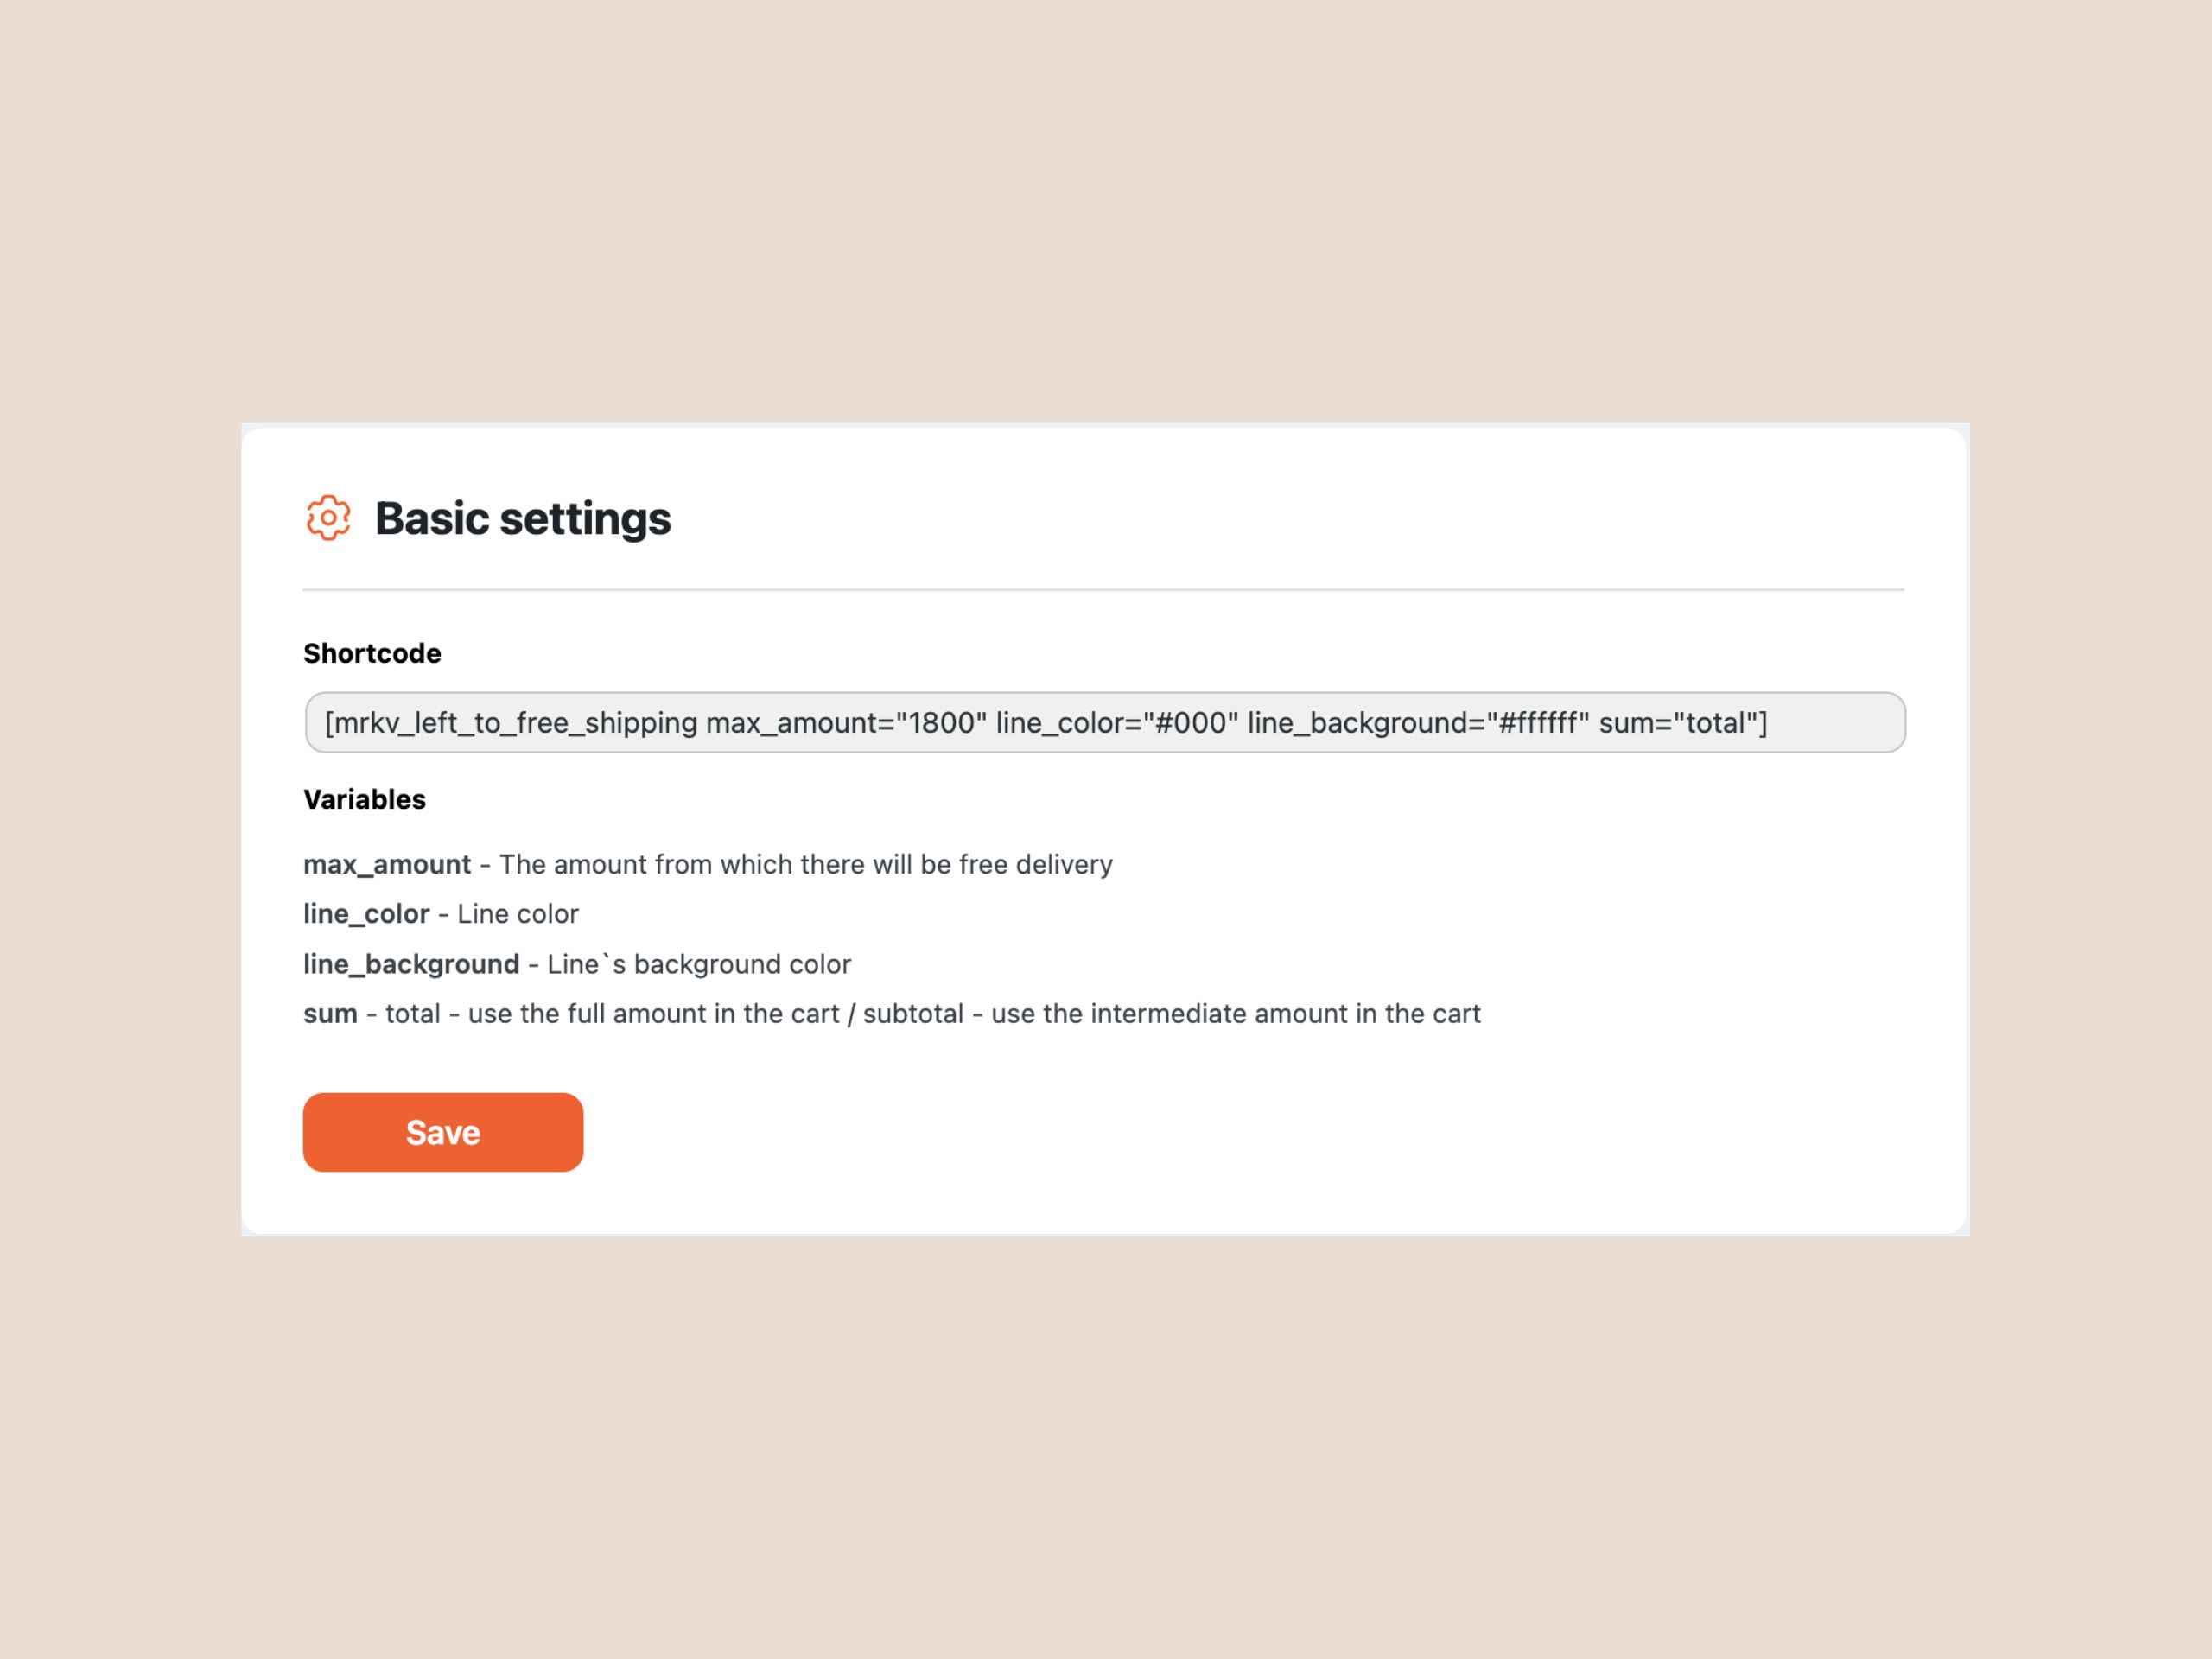Focus the shortcode text input field

[1105, 722]
